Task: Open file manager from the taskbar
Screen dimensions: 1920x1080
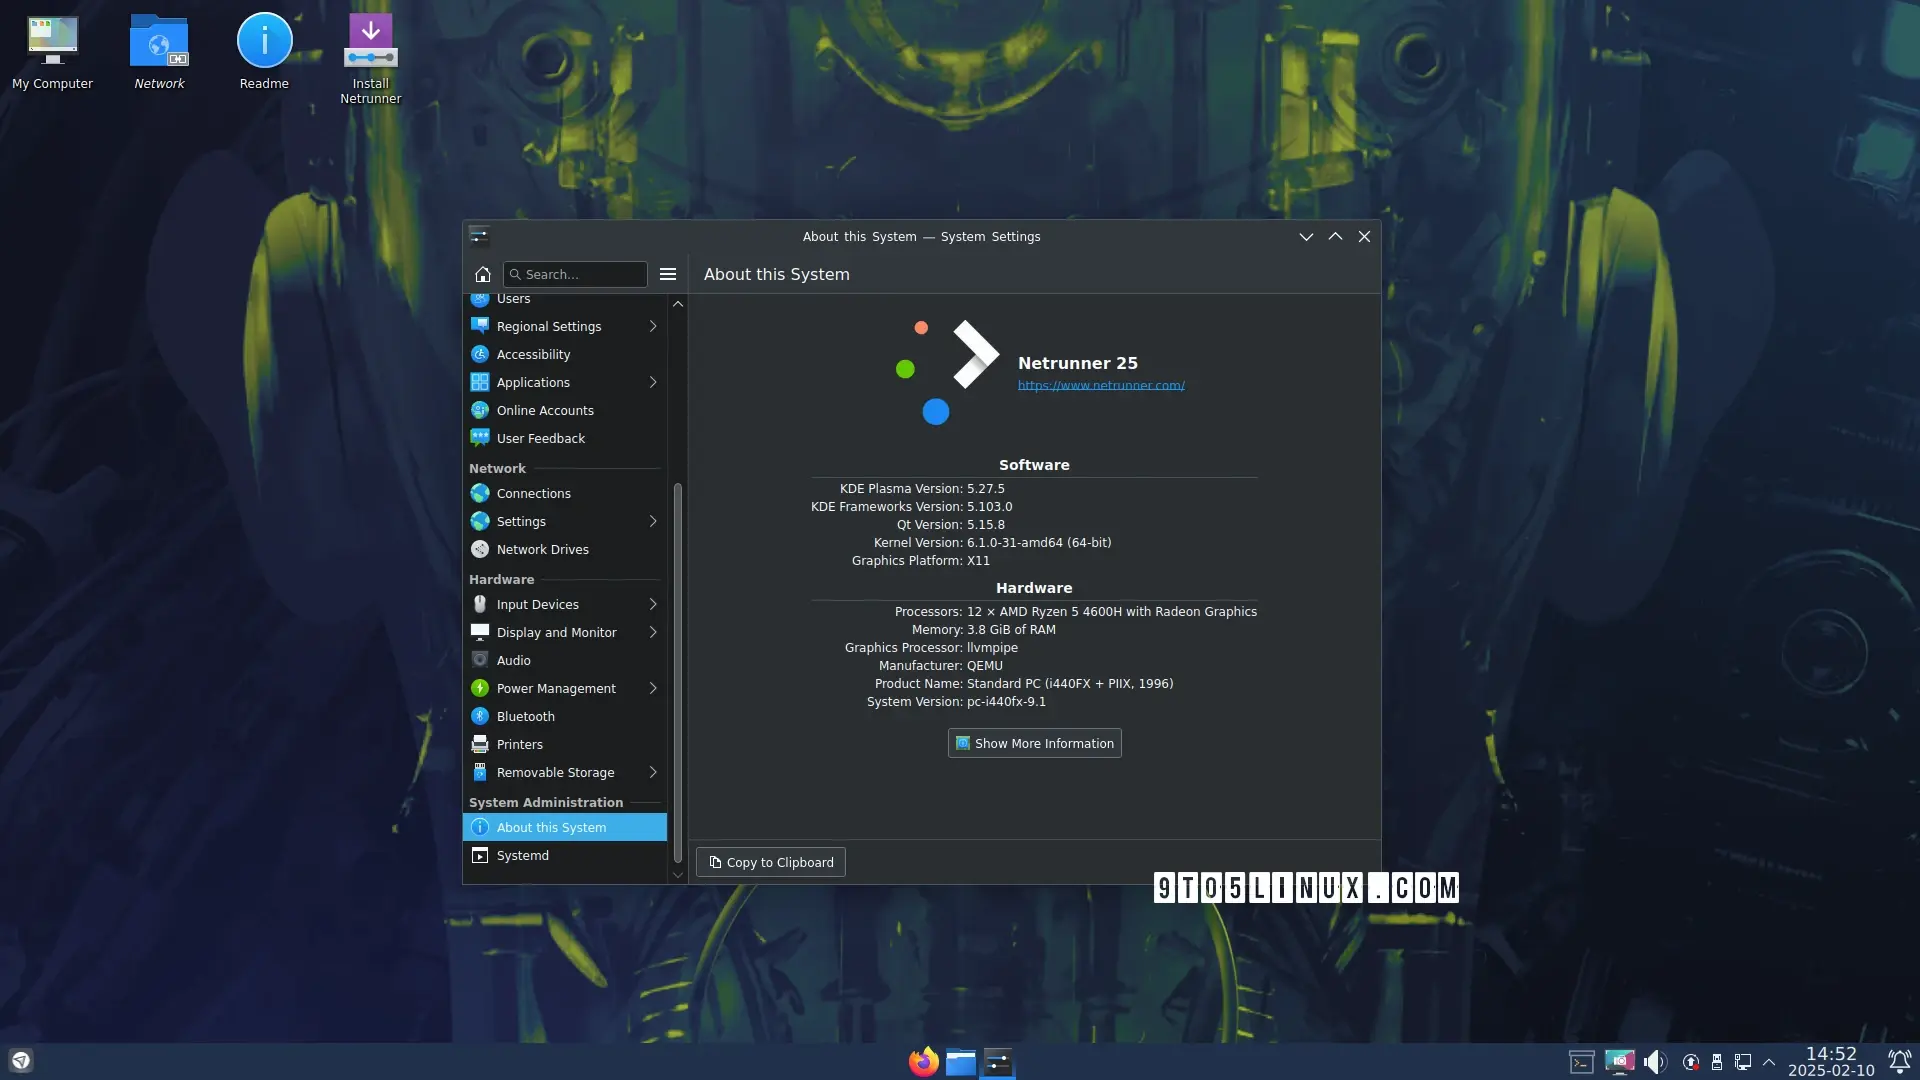Action: [960, 1062]
